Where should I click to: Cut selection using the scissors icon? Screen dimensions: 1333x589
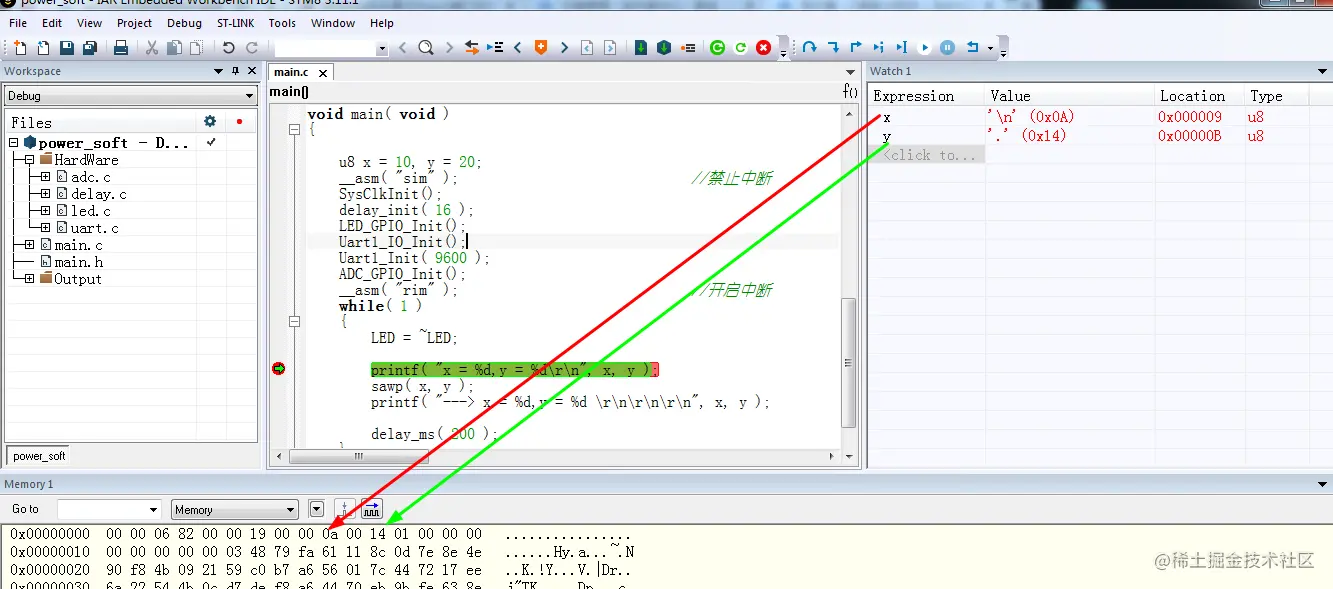pos(152,48)
